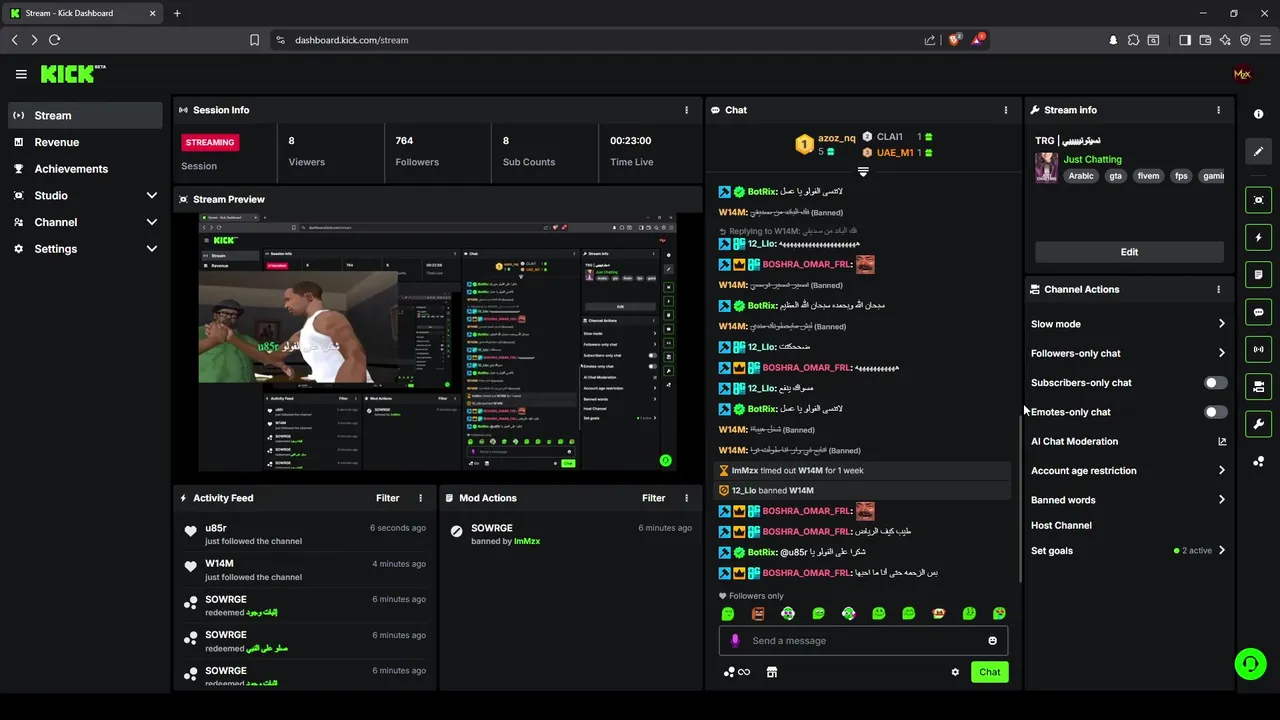Image resolution: width=1280 pixels, height=720 pixels.
Task: Open Achievements in the left sidebar
Action: tap(85, 169)
